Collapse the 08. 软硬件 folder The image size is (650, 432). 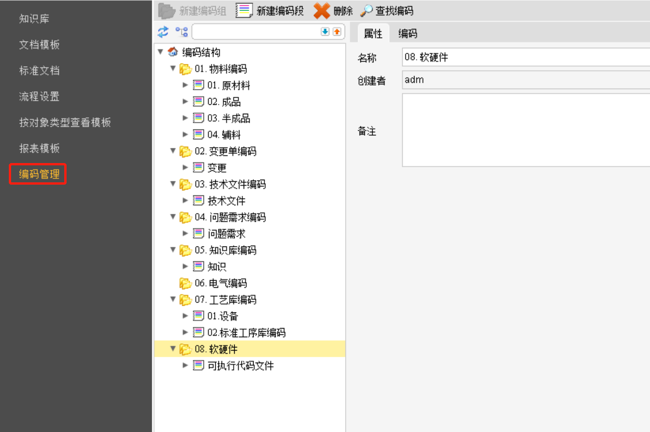173,349
